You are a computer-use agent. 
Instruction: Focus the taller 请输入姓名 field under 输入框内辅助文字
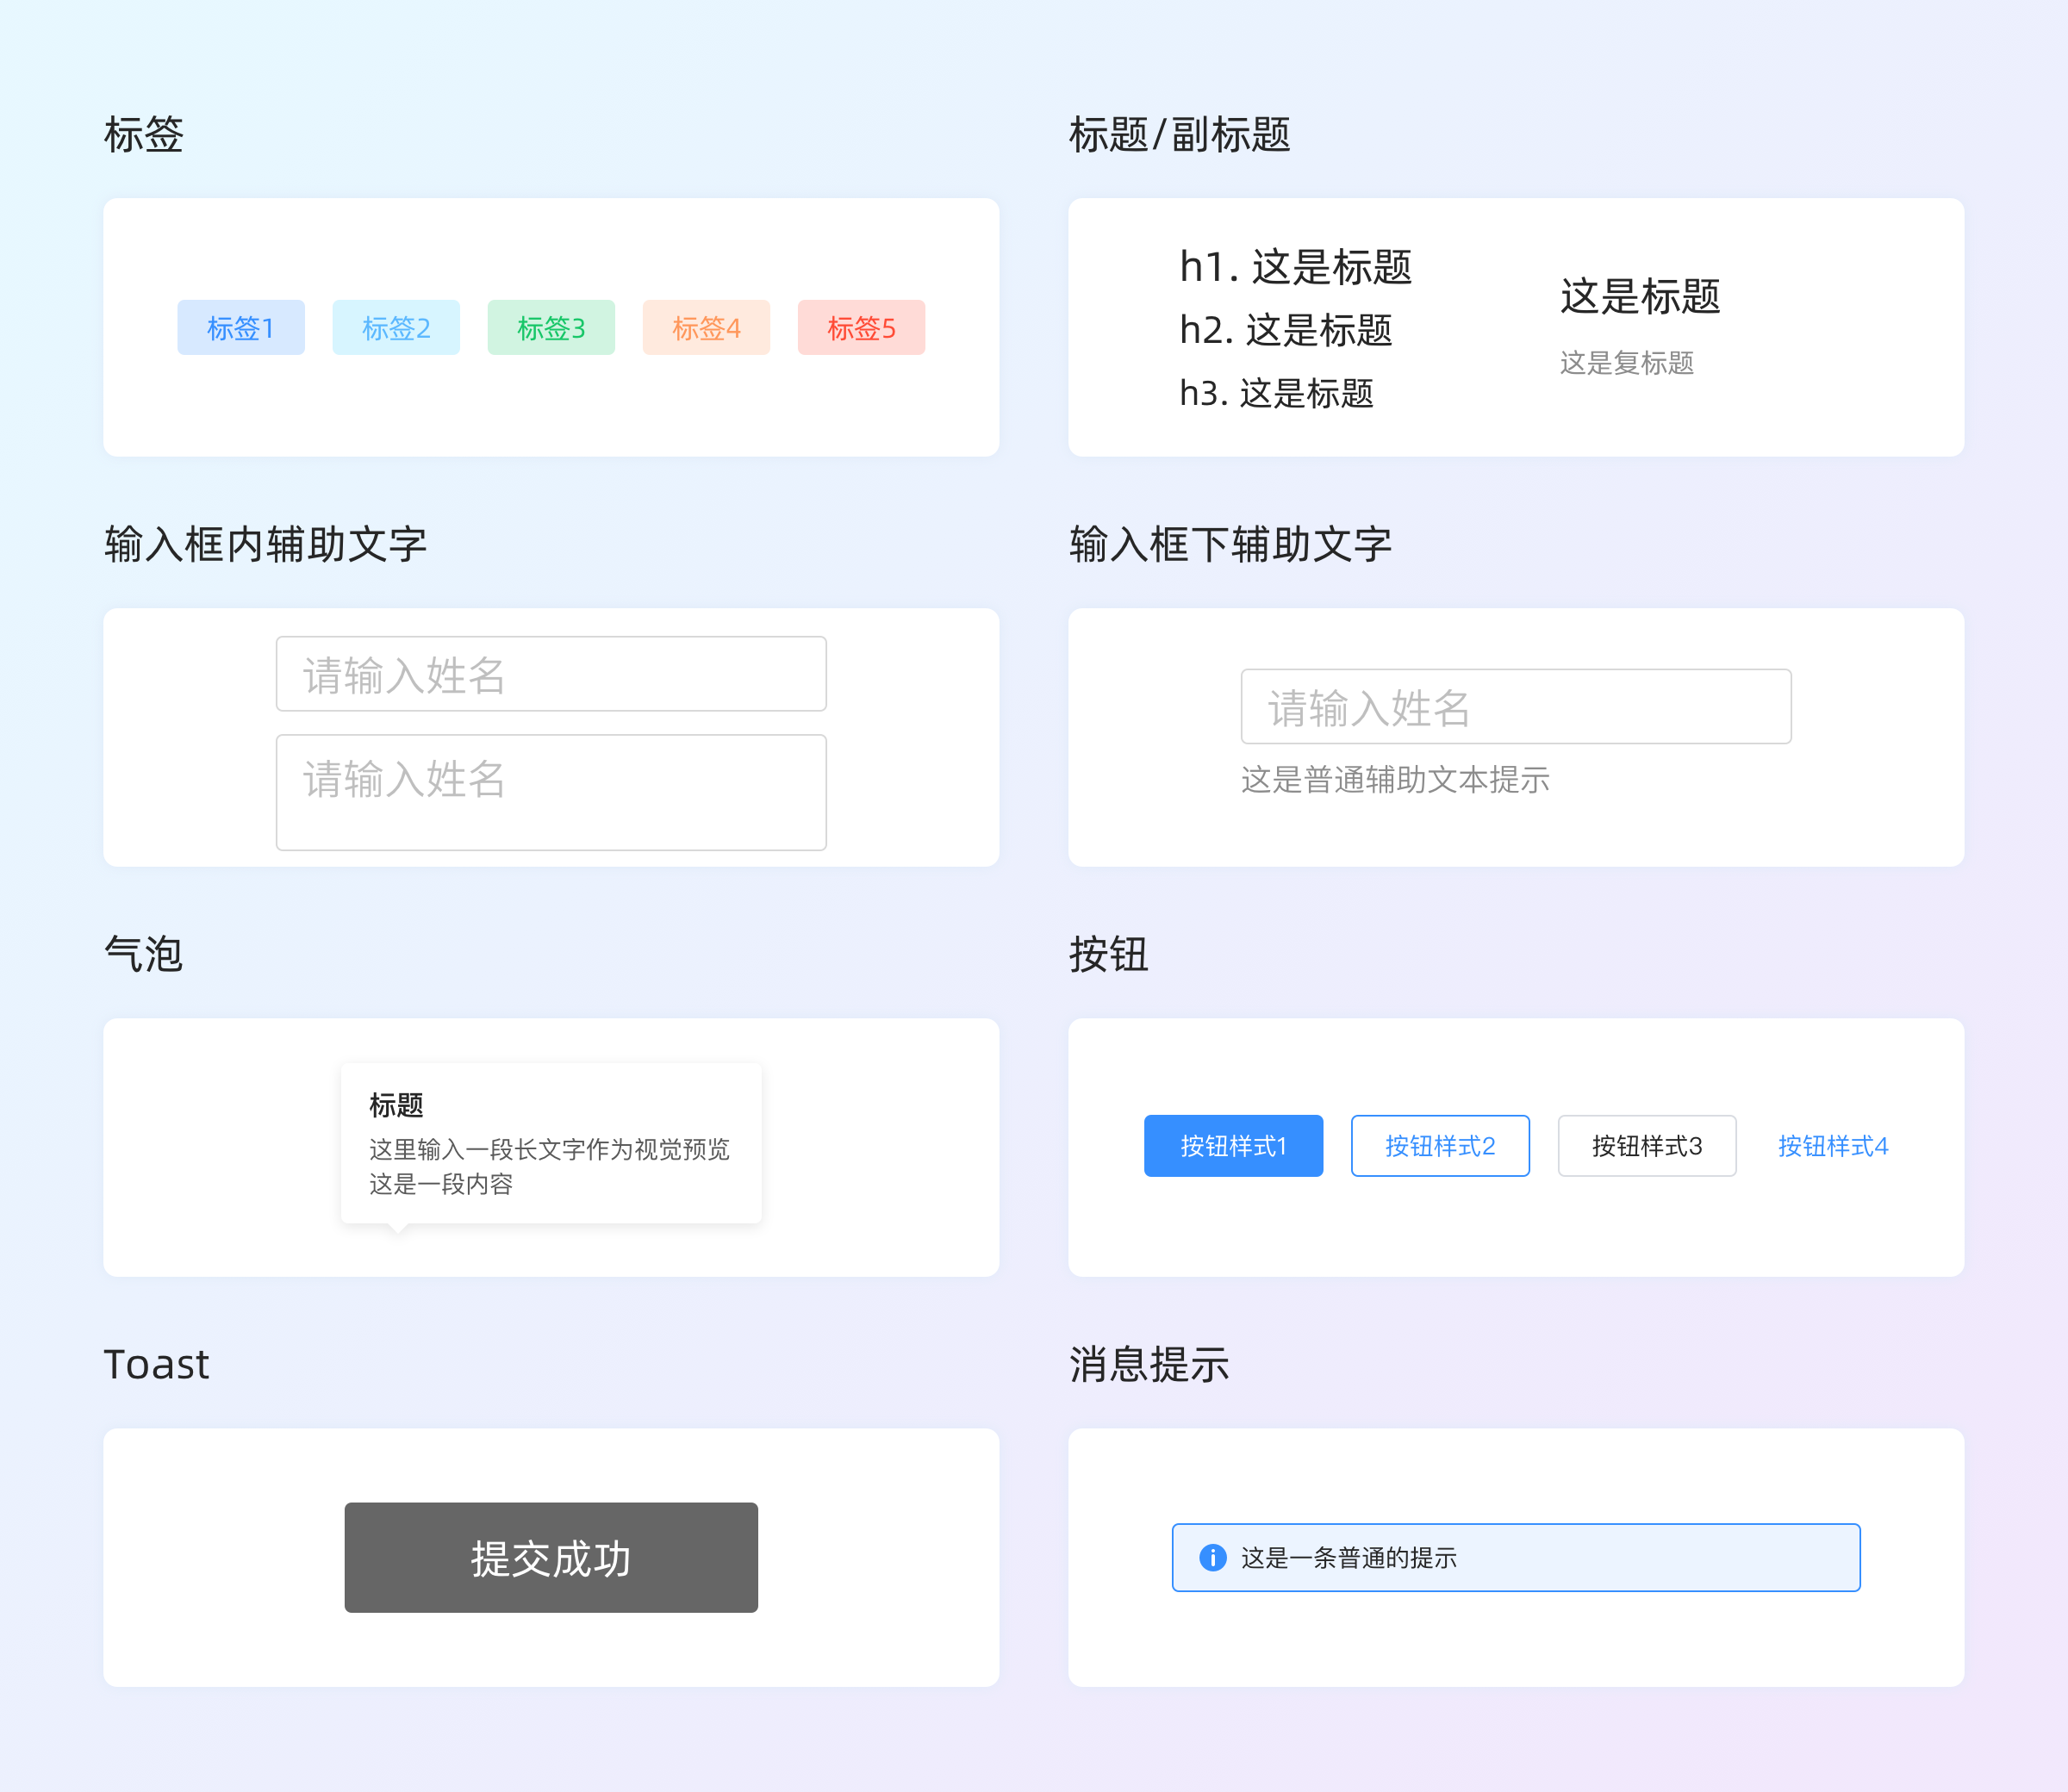(x=551, y=792)
